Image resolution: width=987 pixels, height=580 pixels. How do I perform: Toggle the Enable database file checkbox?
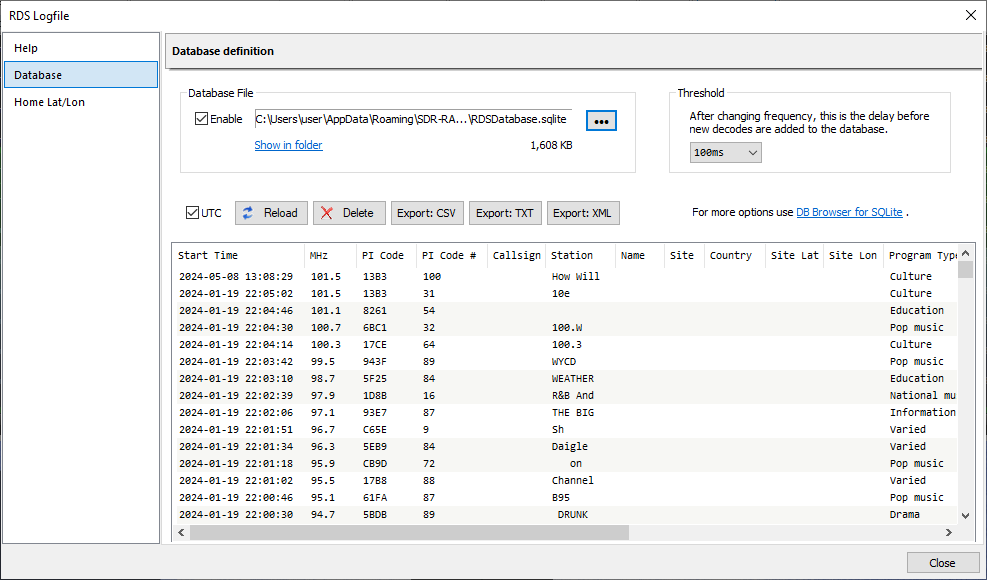point(202,119)
